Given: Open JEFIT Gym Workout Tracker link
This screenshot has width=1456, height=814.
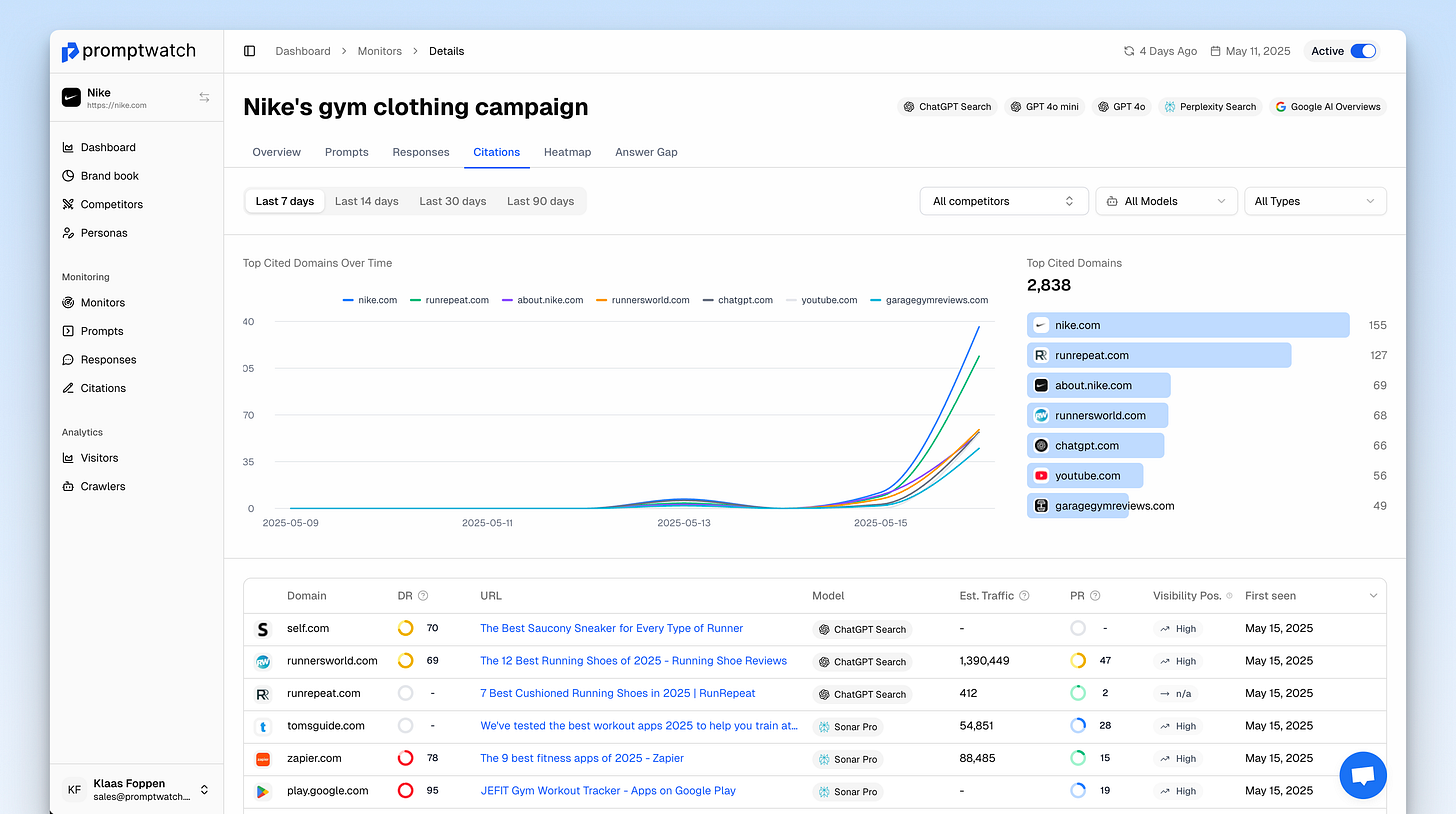Looking at the screenshot, I should click(x=608, y=790).
